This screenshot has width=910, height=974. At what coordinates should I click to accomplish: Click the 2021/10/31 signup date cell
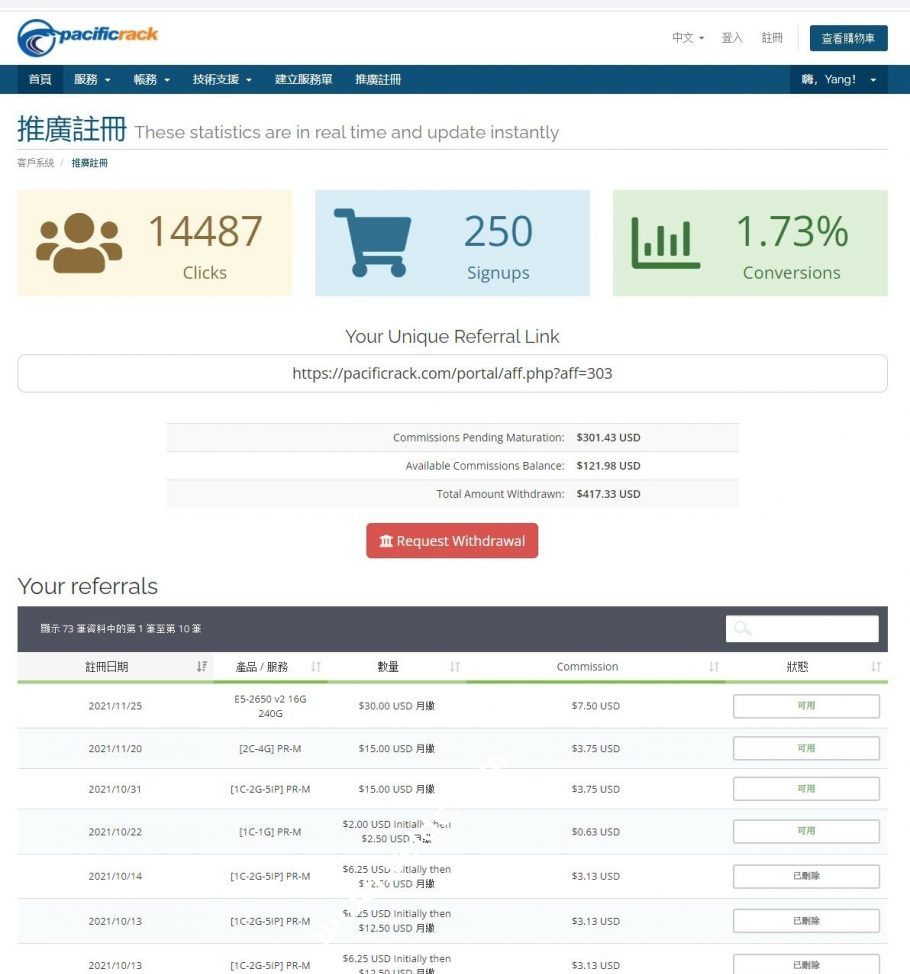[x=115, y=789]
